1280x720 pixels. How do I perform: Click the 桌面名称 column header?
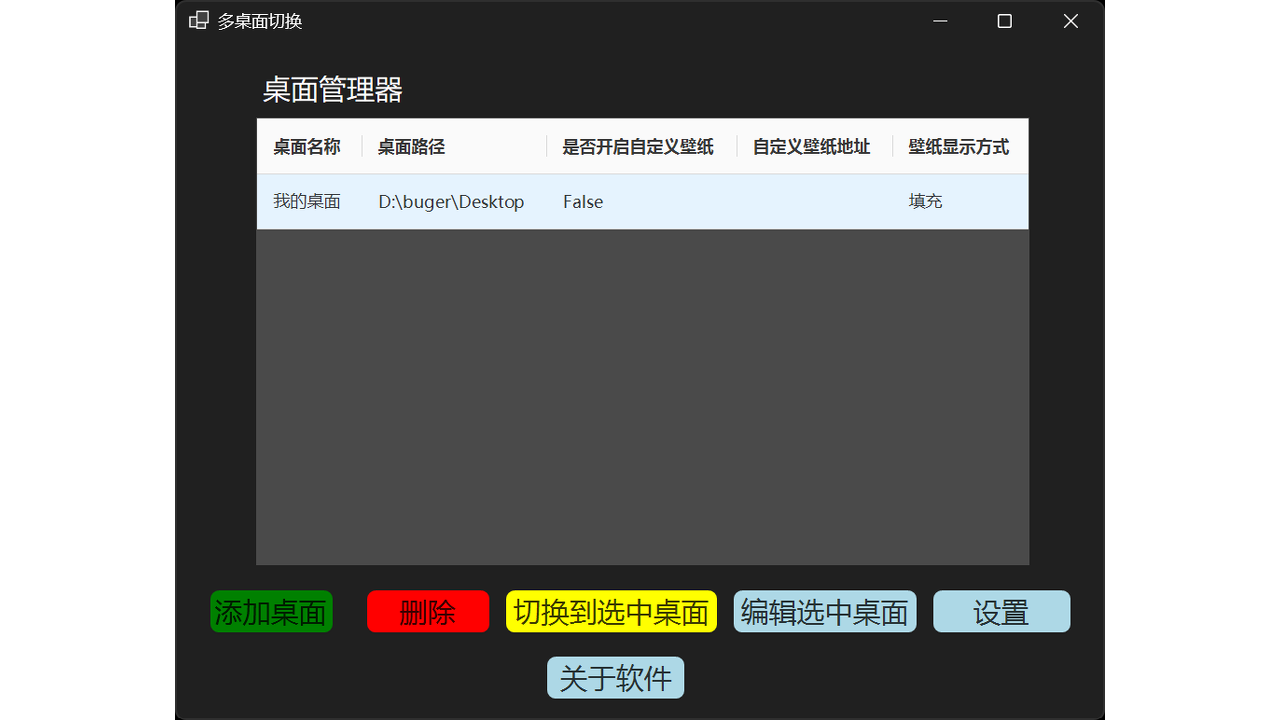(307, 147)
